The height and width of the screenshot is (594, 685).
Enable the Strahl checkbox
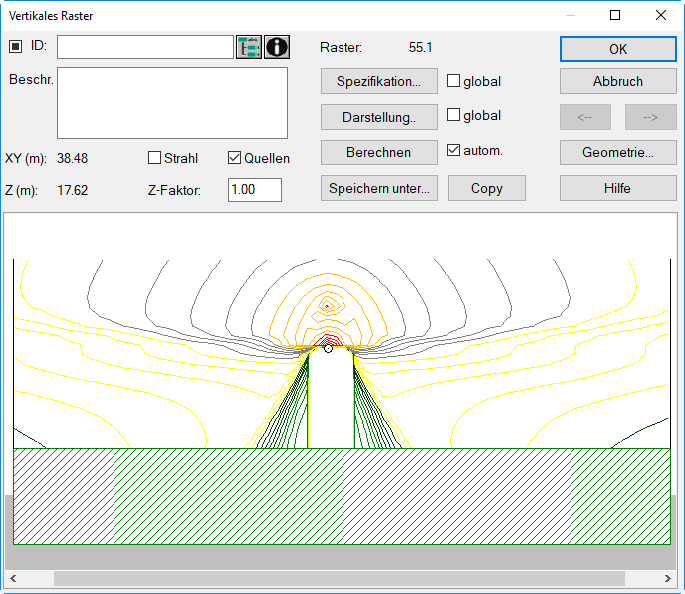click(154, 158)
